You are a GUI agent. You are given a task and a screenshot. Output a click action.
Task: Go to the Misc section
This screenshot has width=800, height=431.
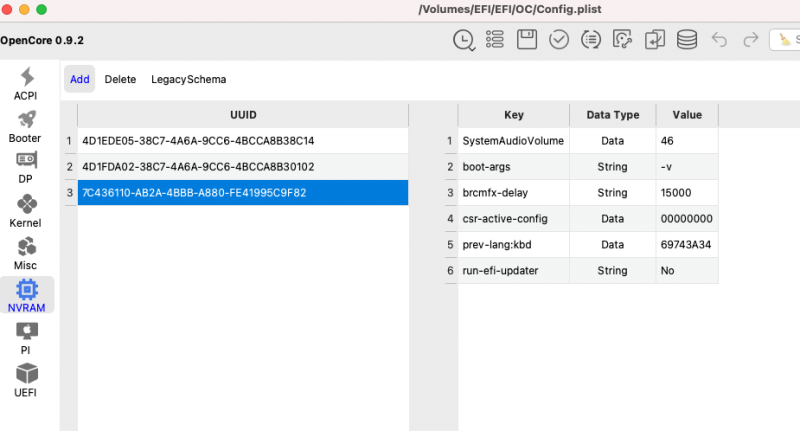[x=26, y=253]
